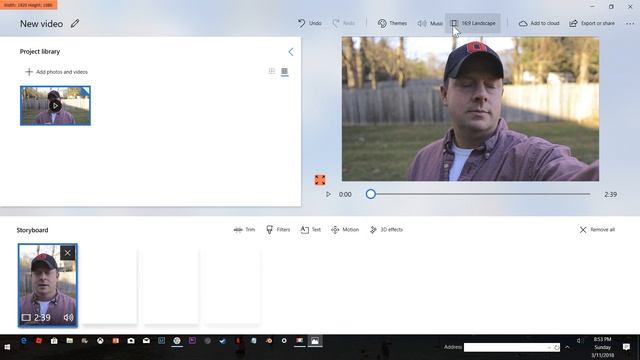Toggle the storyboard clip's volume icon
Viewport: 640px width, 360px height.
pos(69,317)
